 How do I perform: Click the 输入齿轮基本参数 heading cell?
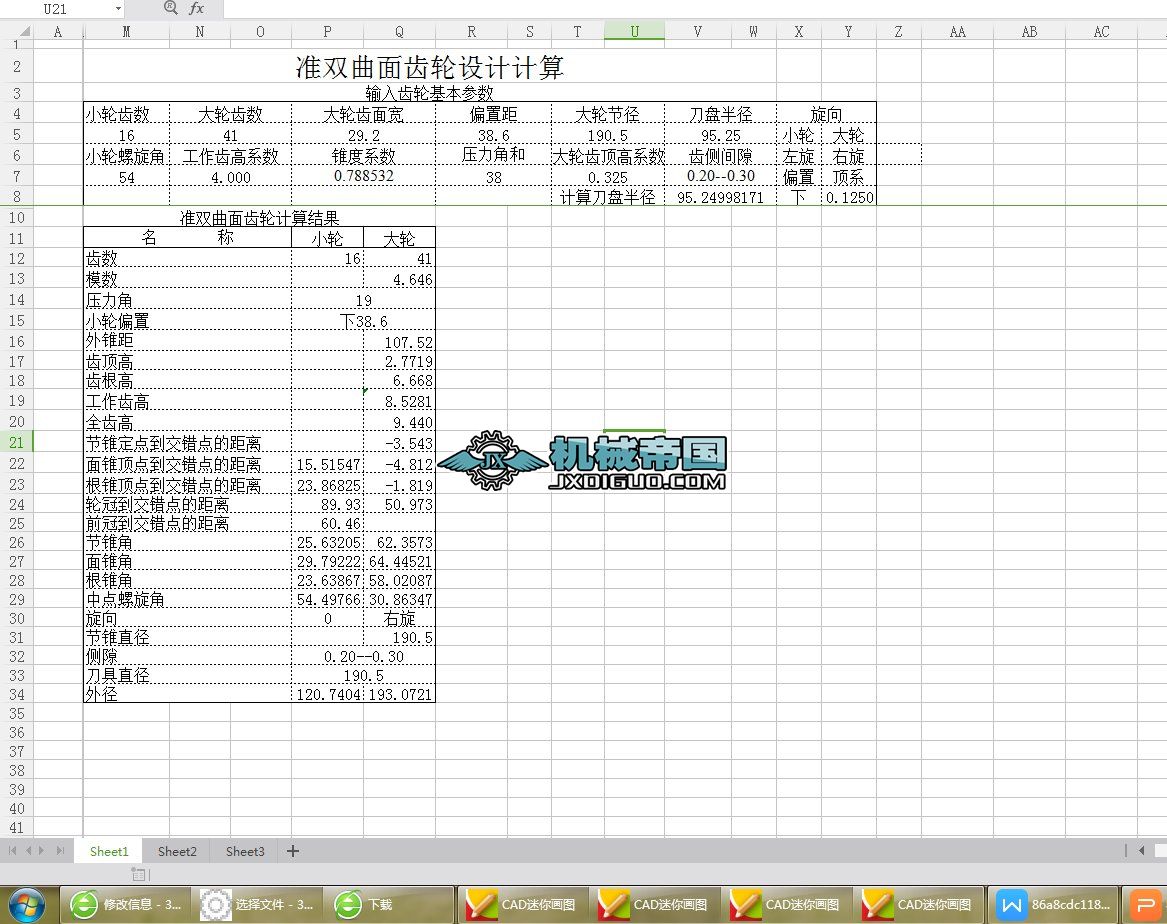[429, 93]
